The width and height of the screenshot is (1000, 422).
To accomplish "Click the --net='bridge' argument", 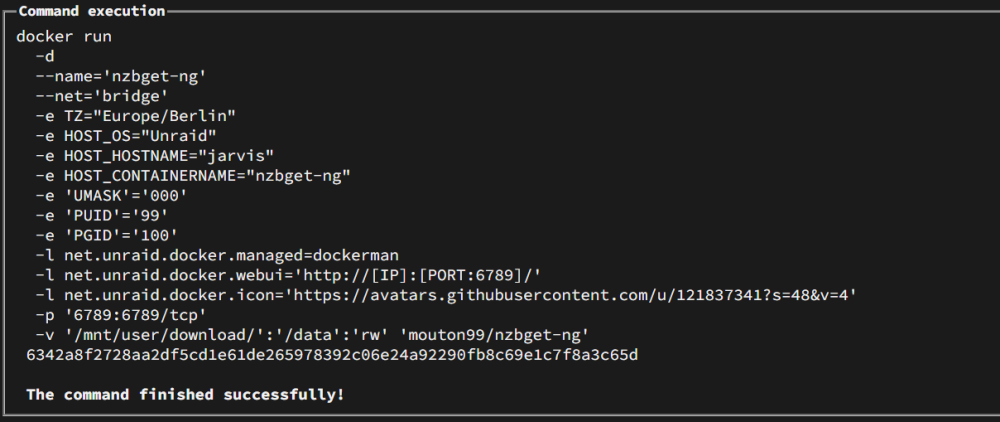I will point(102,96).
